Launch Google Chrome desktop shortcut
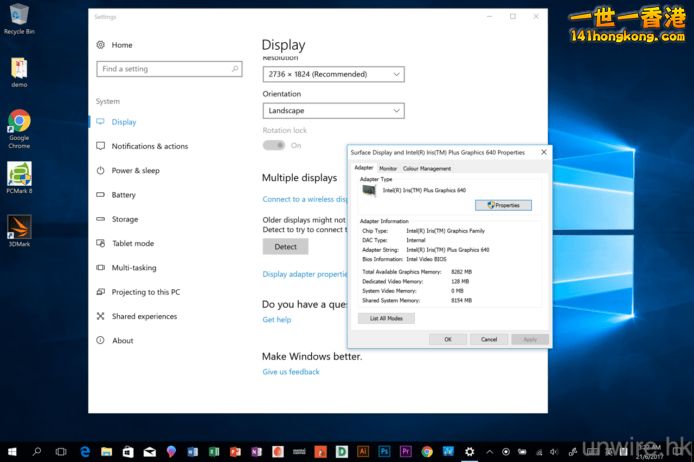Viewport: 694px width, 462px height. 19,129
